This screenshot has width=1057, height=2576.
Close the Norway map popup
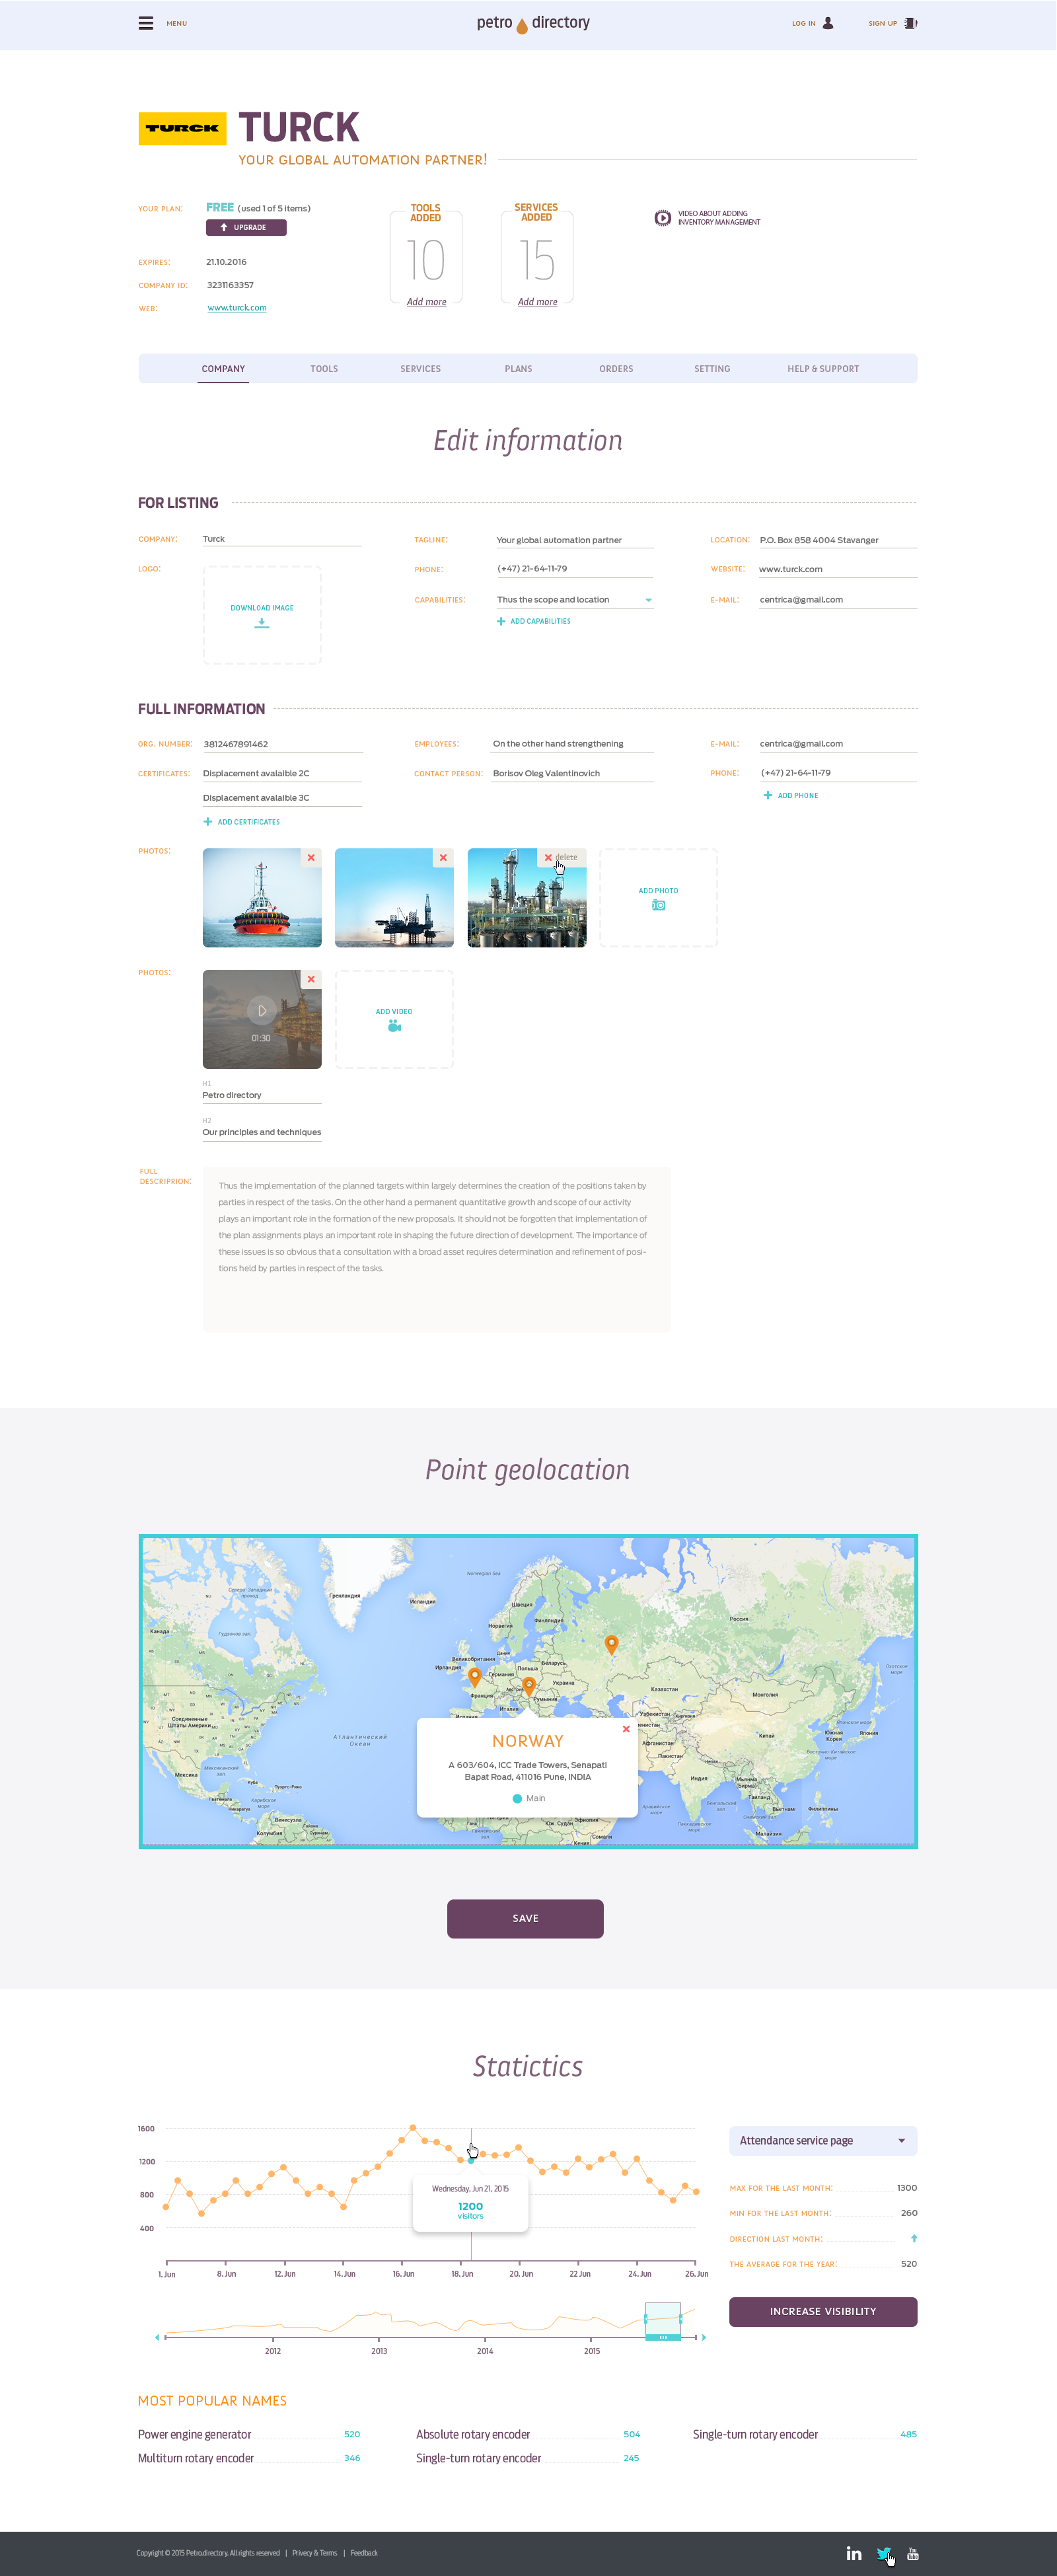(x=626, y=1728)
